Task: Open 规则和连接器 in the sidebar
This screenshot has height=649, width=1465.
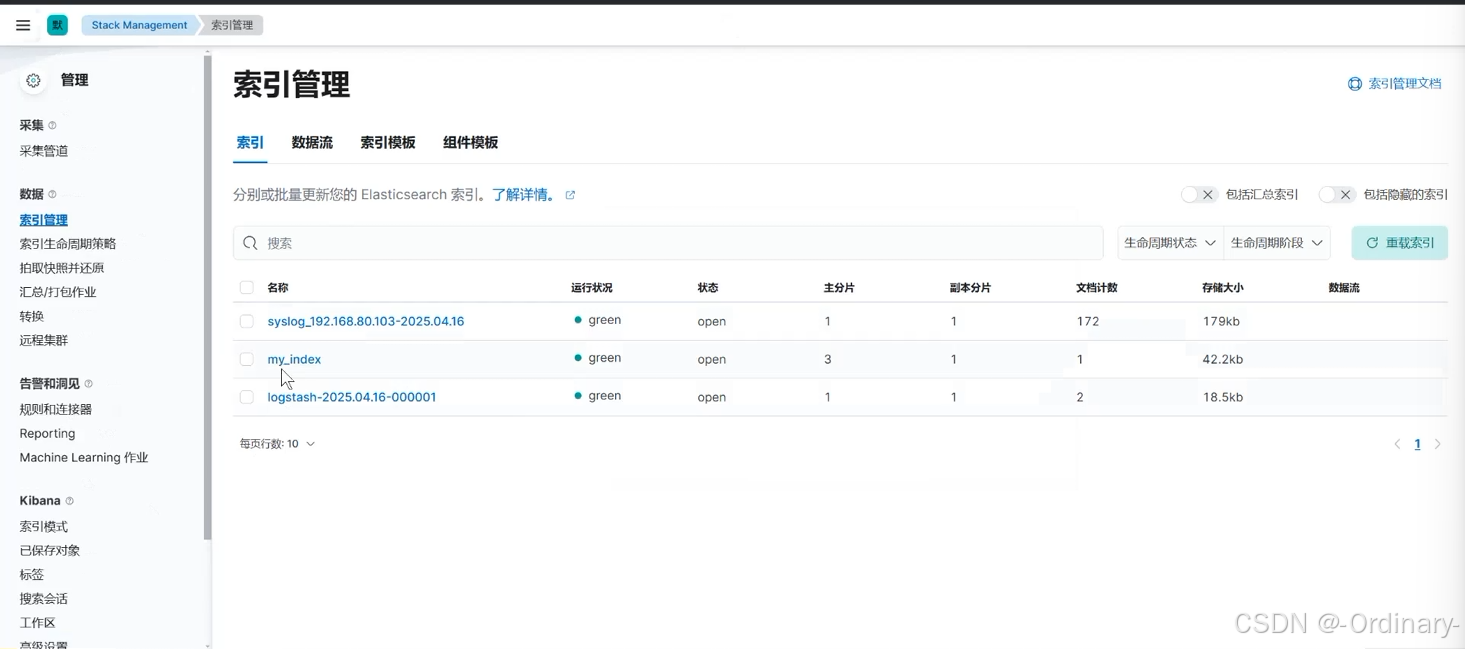Action: 56,409
